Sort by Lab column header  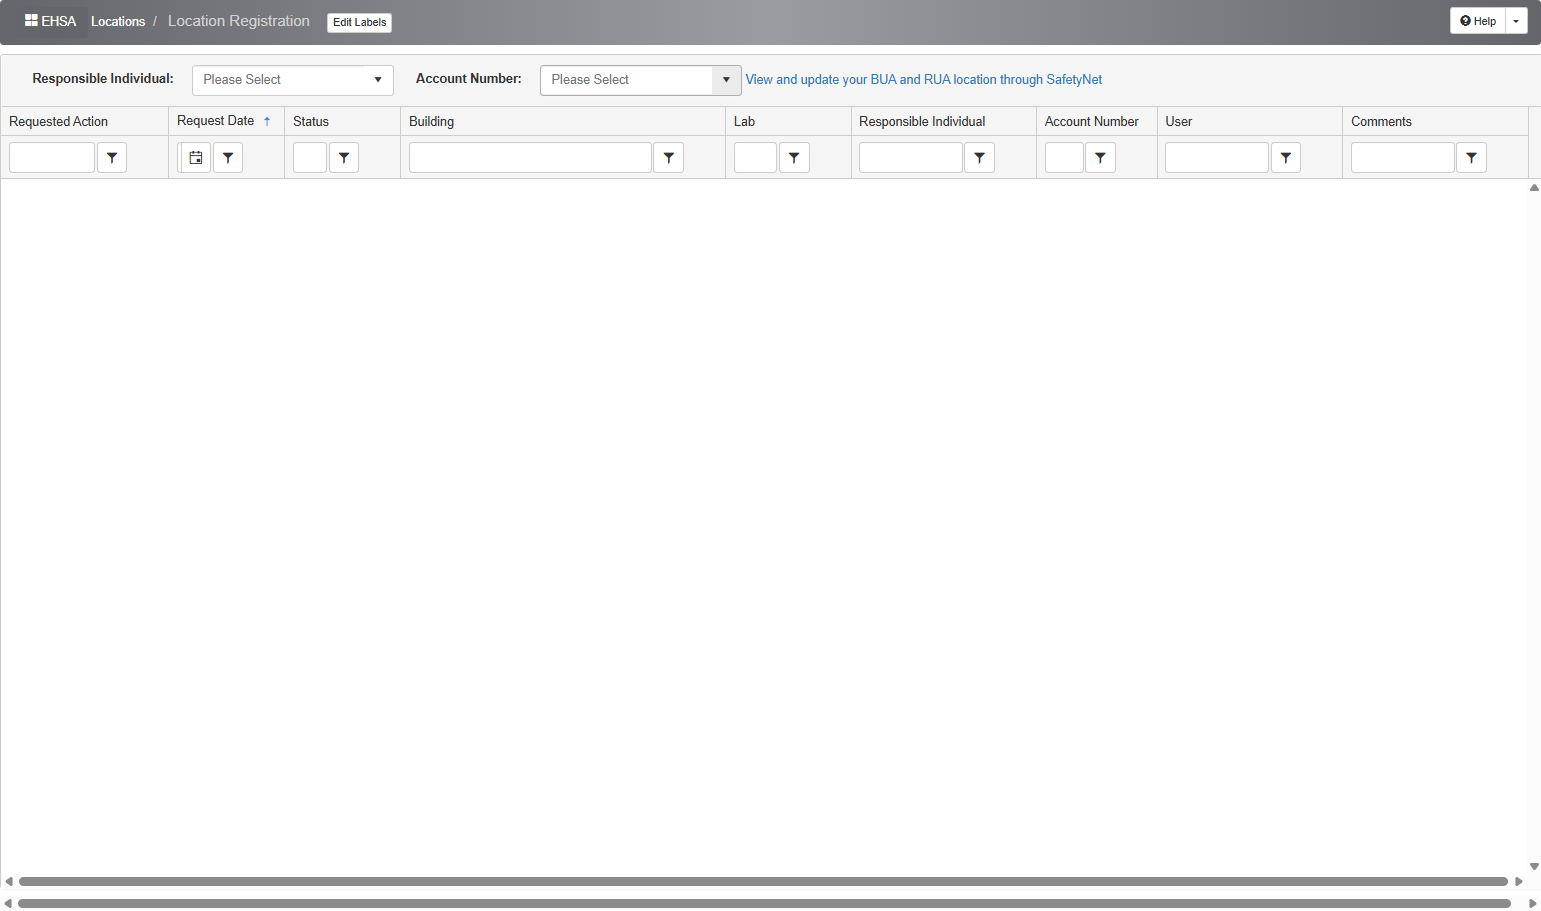tap(744, 121)
